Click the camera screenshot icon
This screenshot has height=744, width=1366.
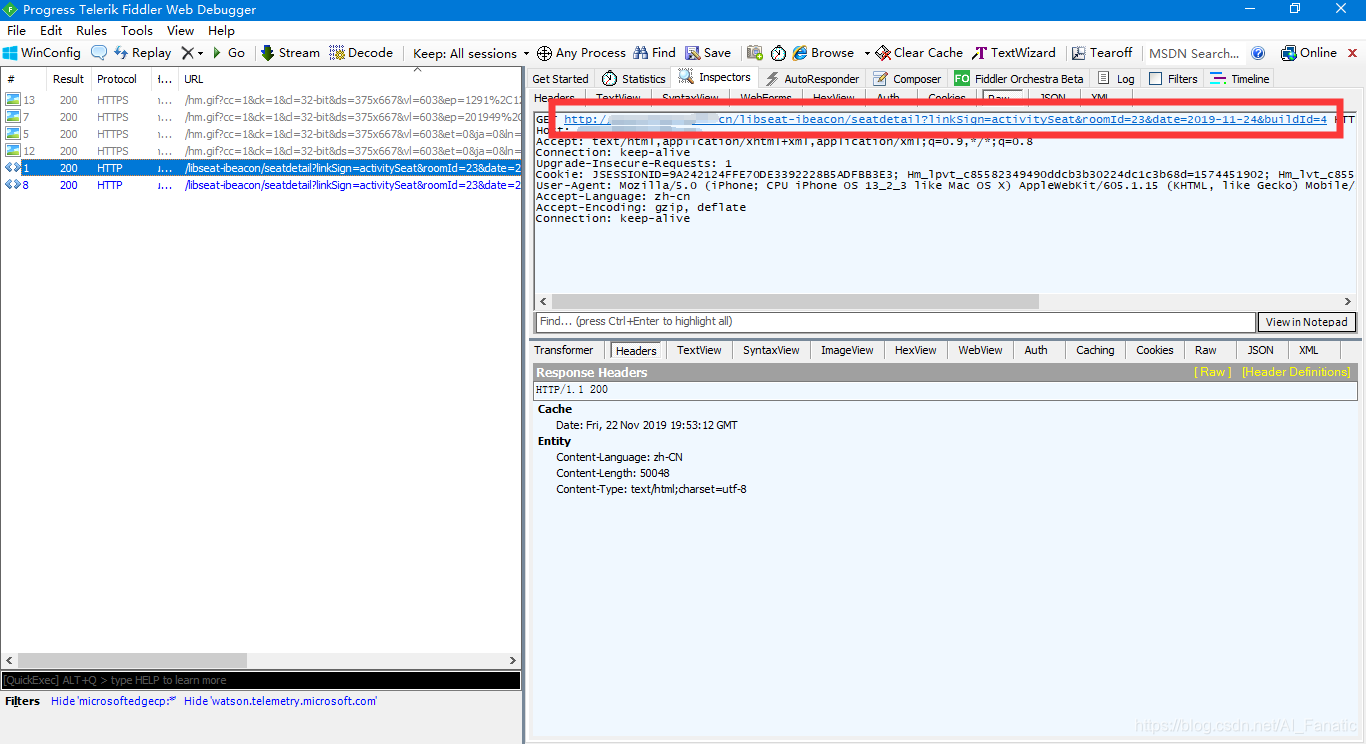click(x=754, y=53)
